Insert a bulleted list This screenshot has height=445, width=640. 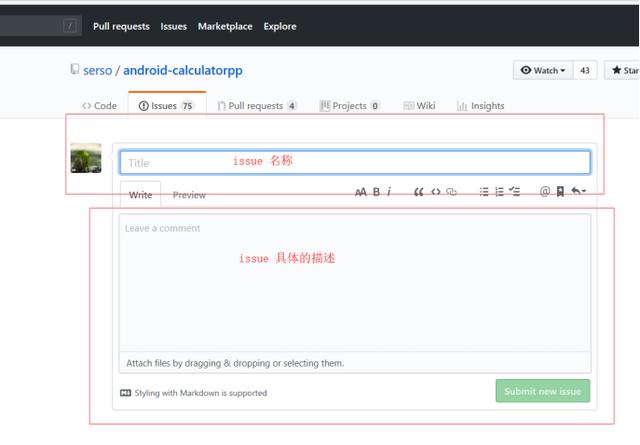(x=484, y=192)
